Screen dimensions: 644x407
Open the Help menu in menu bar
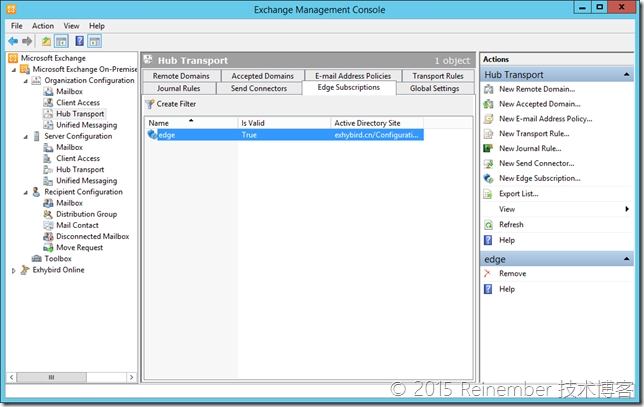[x=97, y=26]
